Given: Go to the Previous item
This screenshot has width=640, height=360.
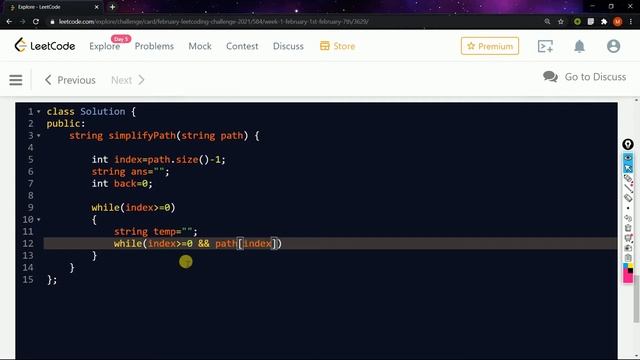Looking at the screenshot, I should (x=70, y=80).
